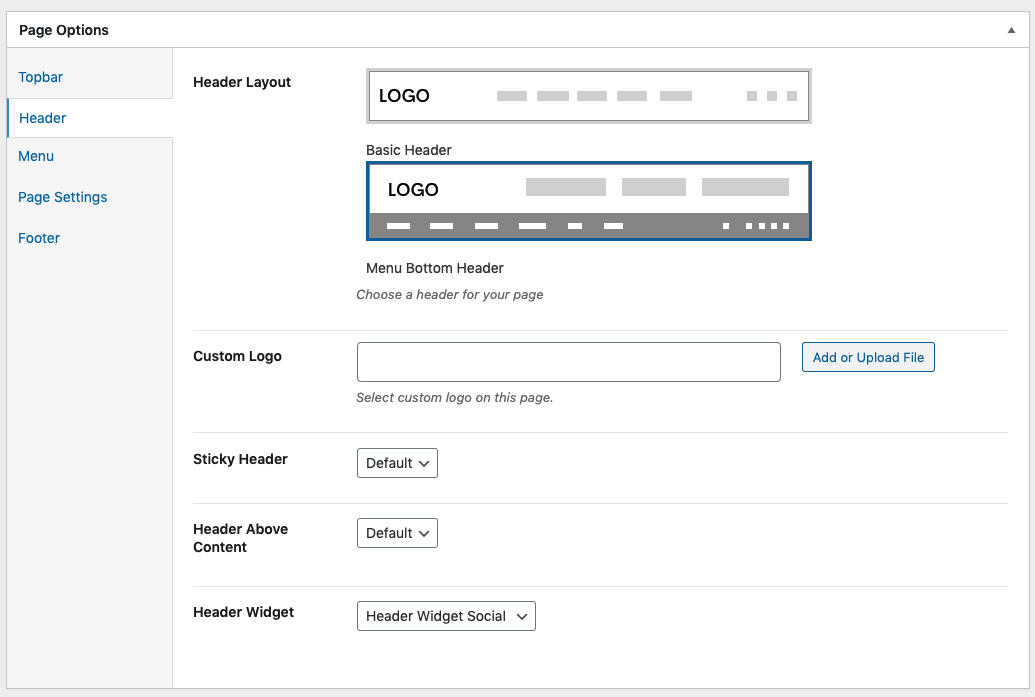This screenshot has height=697, width=1035.
Task: Click the 'Sticky Header' label
Action: tap(240, 459)
